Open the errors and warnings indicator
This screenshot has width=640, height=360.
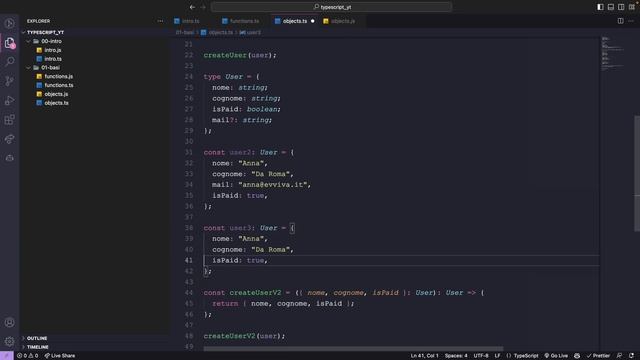(x=27, y=356)
